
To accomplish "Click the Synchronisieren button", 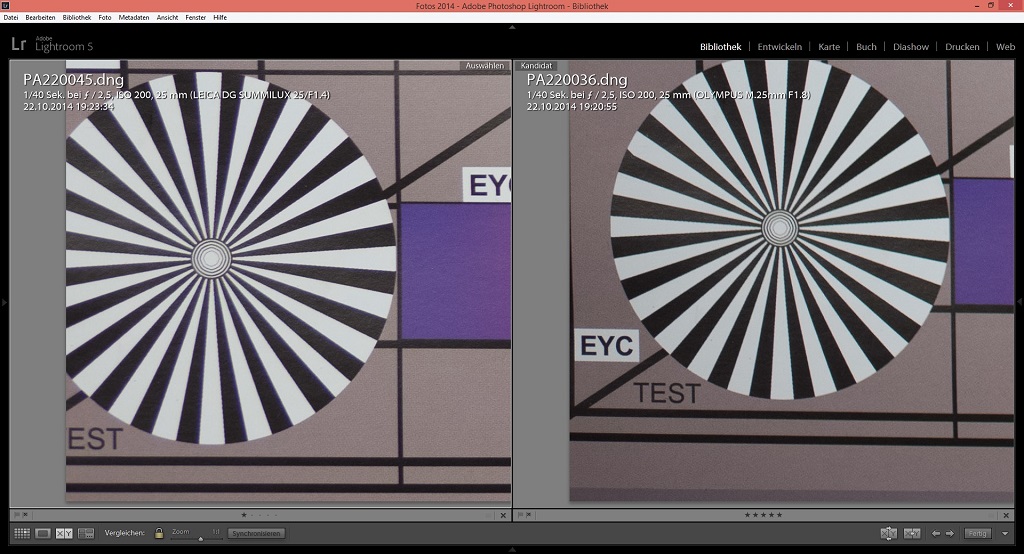I will (255, 534).
